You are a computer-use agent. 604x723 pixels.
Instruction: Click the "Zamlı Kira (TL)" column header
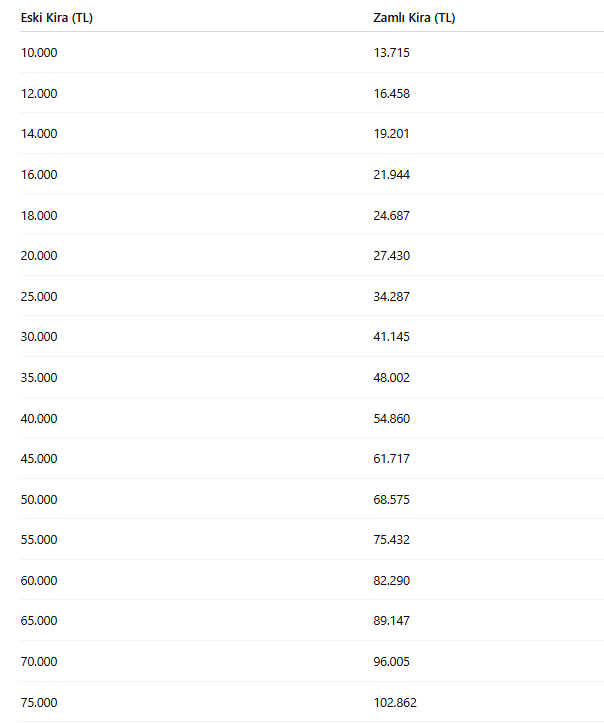(414, 18)
